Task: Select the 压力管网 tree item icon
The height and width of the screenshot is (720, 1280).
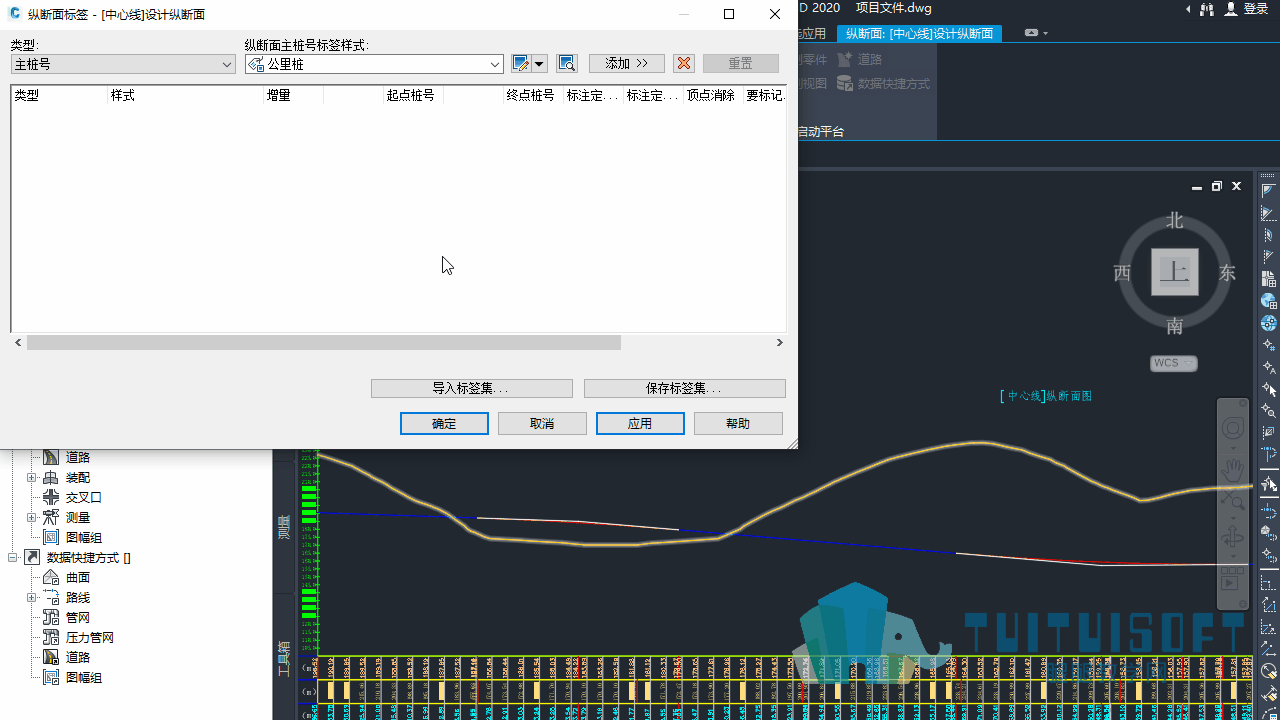Action: tap(51, 637)
